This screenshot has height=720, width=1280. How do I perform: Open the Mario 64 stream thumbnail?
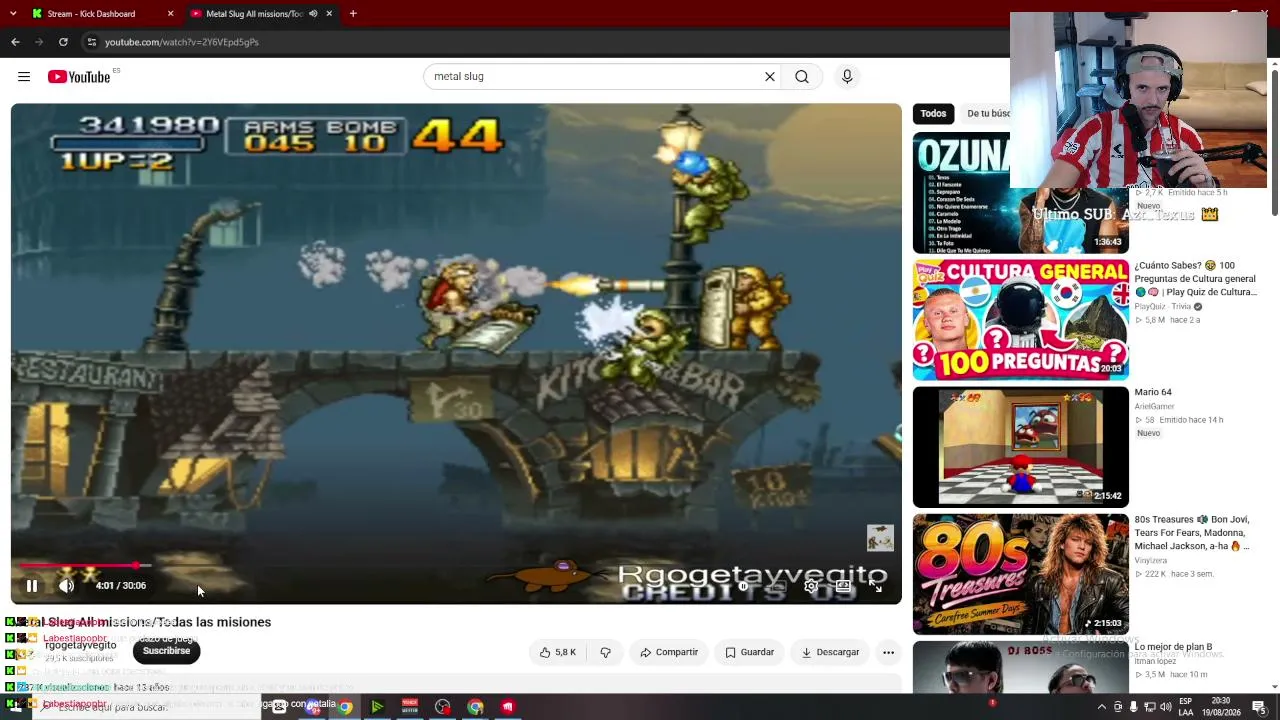click(1021, 447)
